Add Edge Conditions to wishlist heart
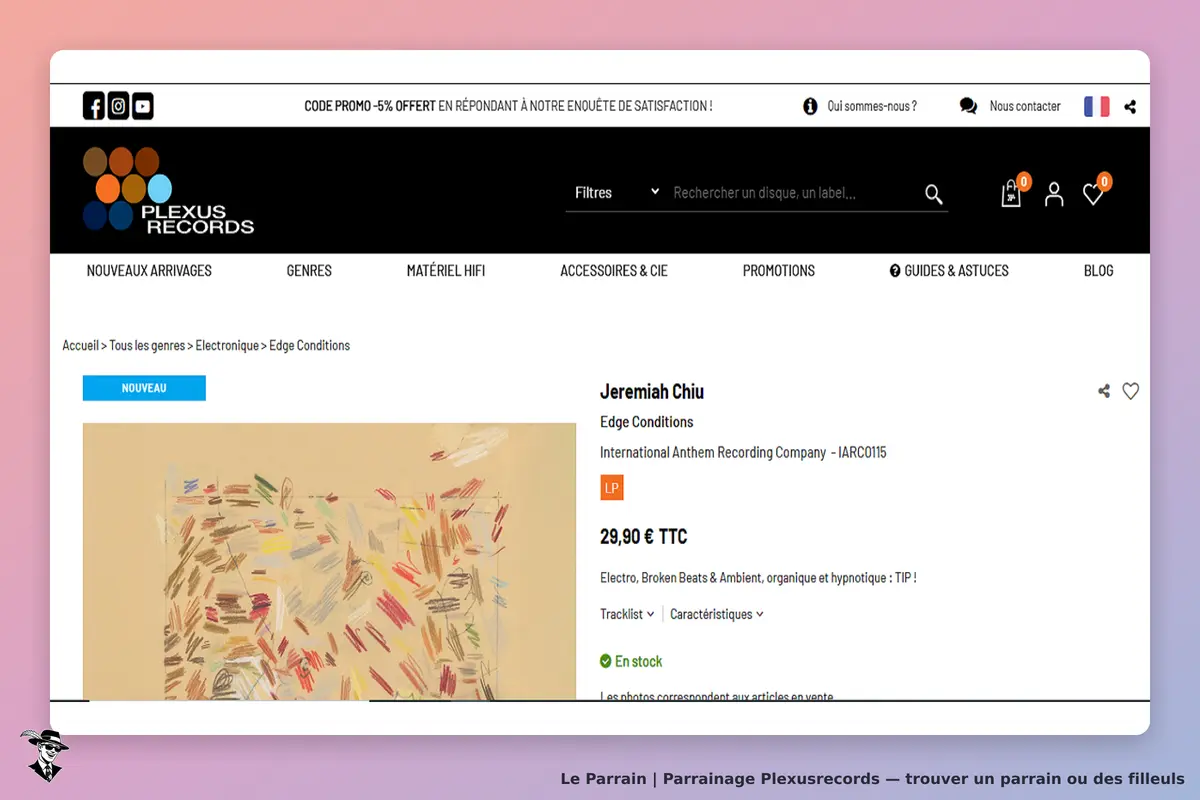Screen dimensions: 1200x800 click(1130, 391)
